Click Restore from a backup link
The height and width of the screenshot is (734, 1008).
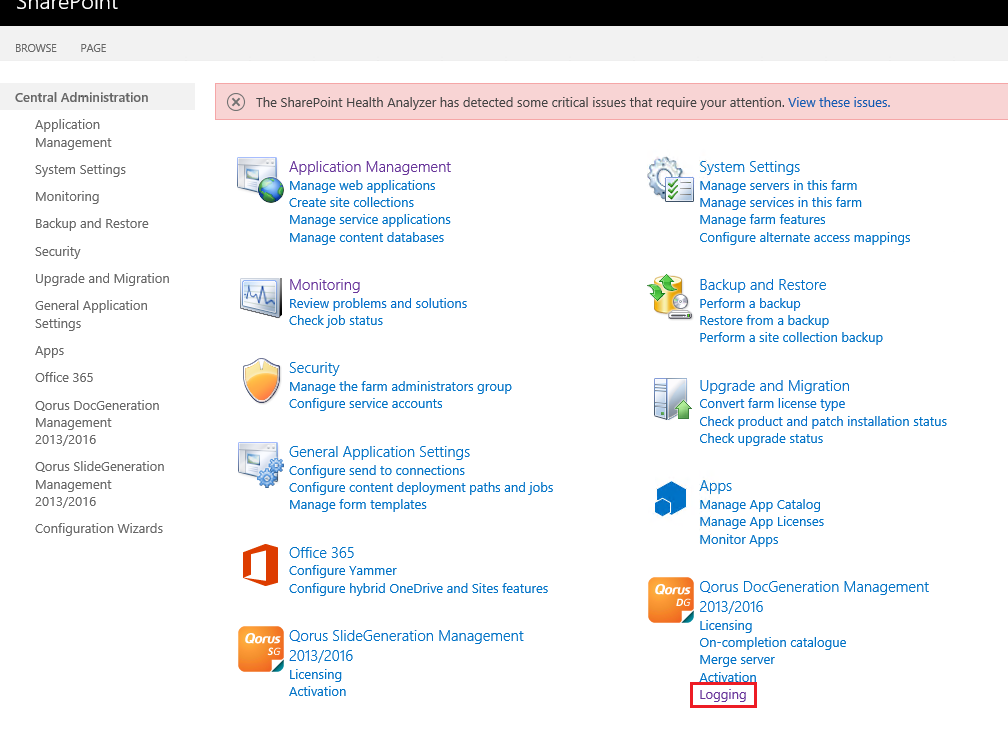[764, 321]
